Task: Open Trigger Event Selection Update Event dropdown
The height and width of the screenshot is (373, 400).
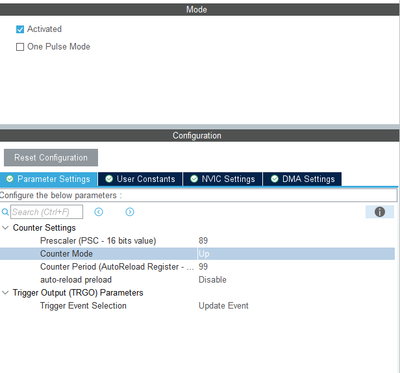Action: point(224,306)
